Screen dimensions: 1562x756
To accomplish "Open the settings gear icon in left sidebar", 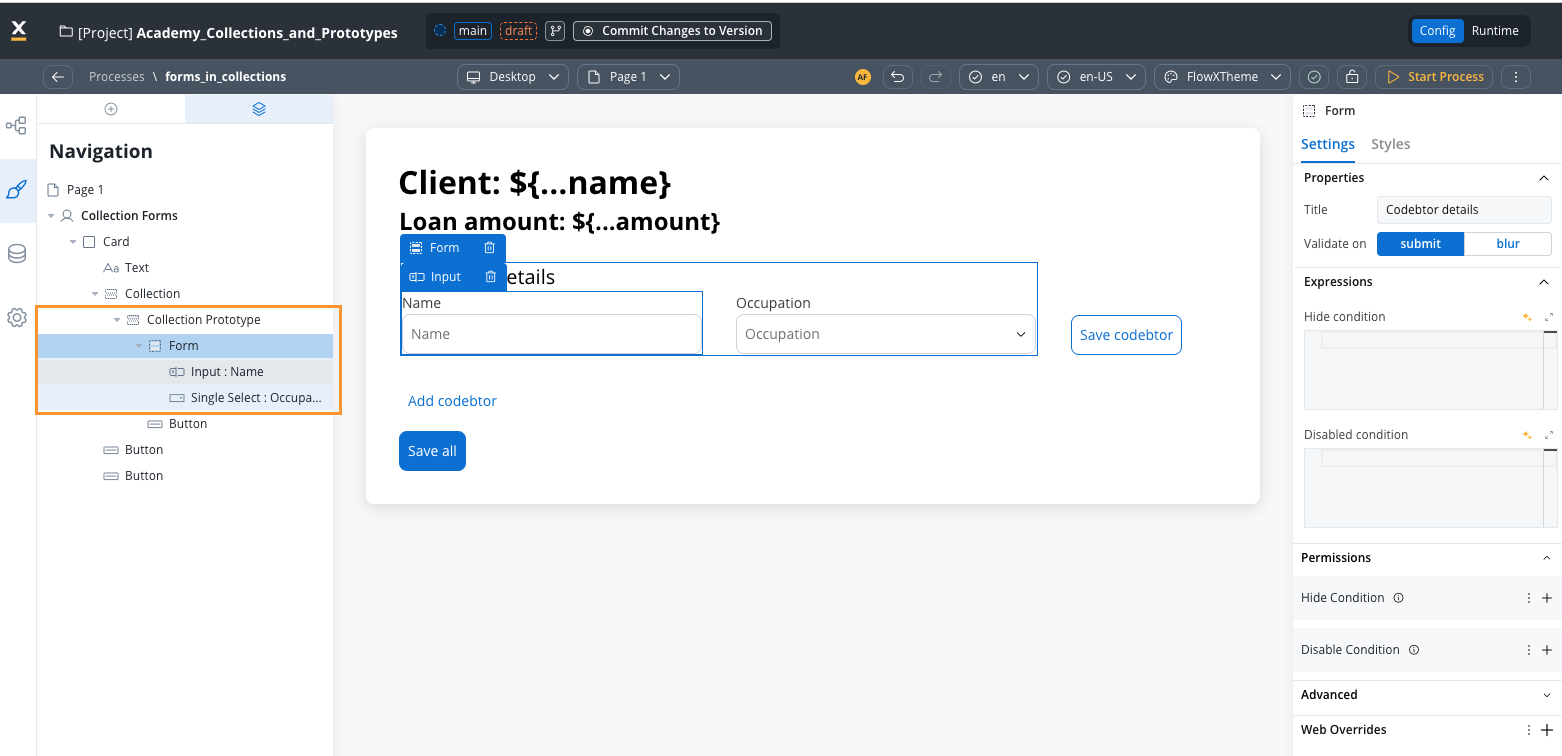I will coord(17,318).
